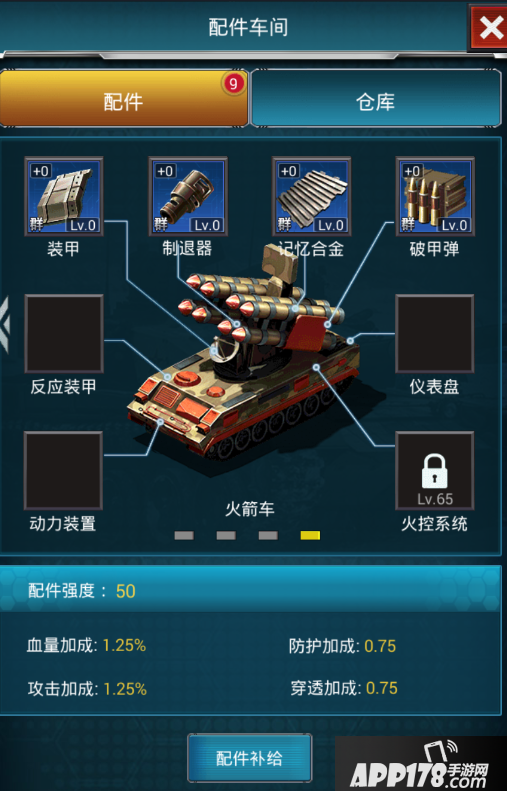This screenshot has width=507, height=791.
Task: Click the 配件补给 button
Action: click(x=250, y=758)
